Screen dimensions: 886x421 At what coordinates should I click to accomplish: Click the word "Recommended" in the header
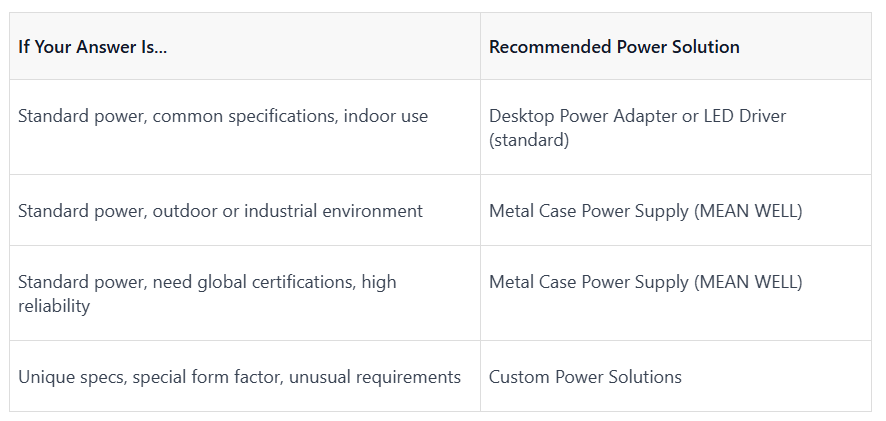(550, 46)
